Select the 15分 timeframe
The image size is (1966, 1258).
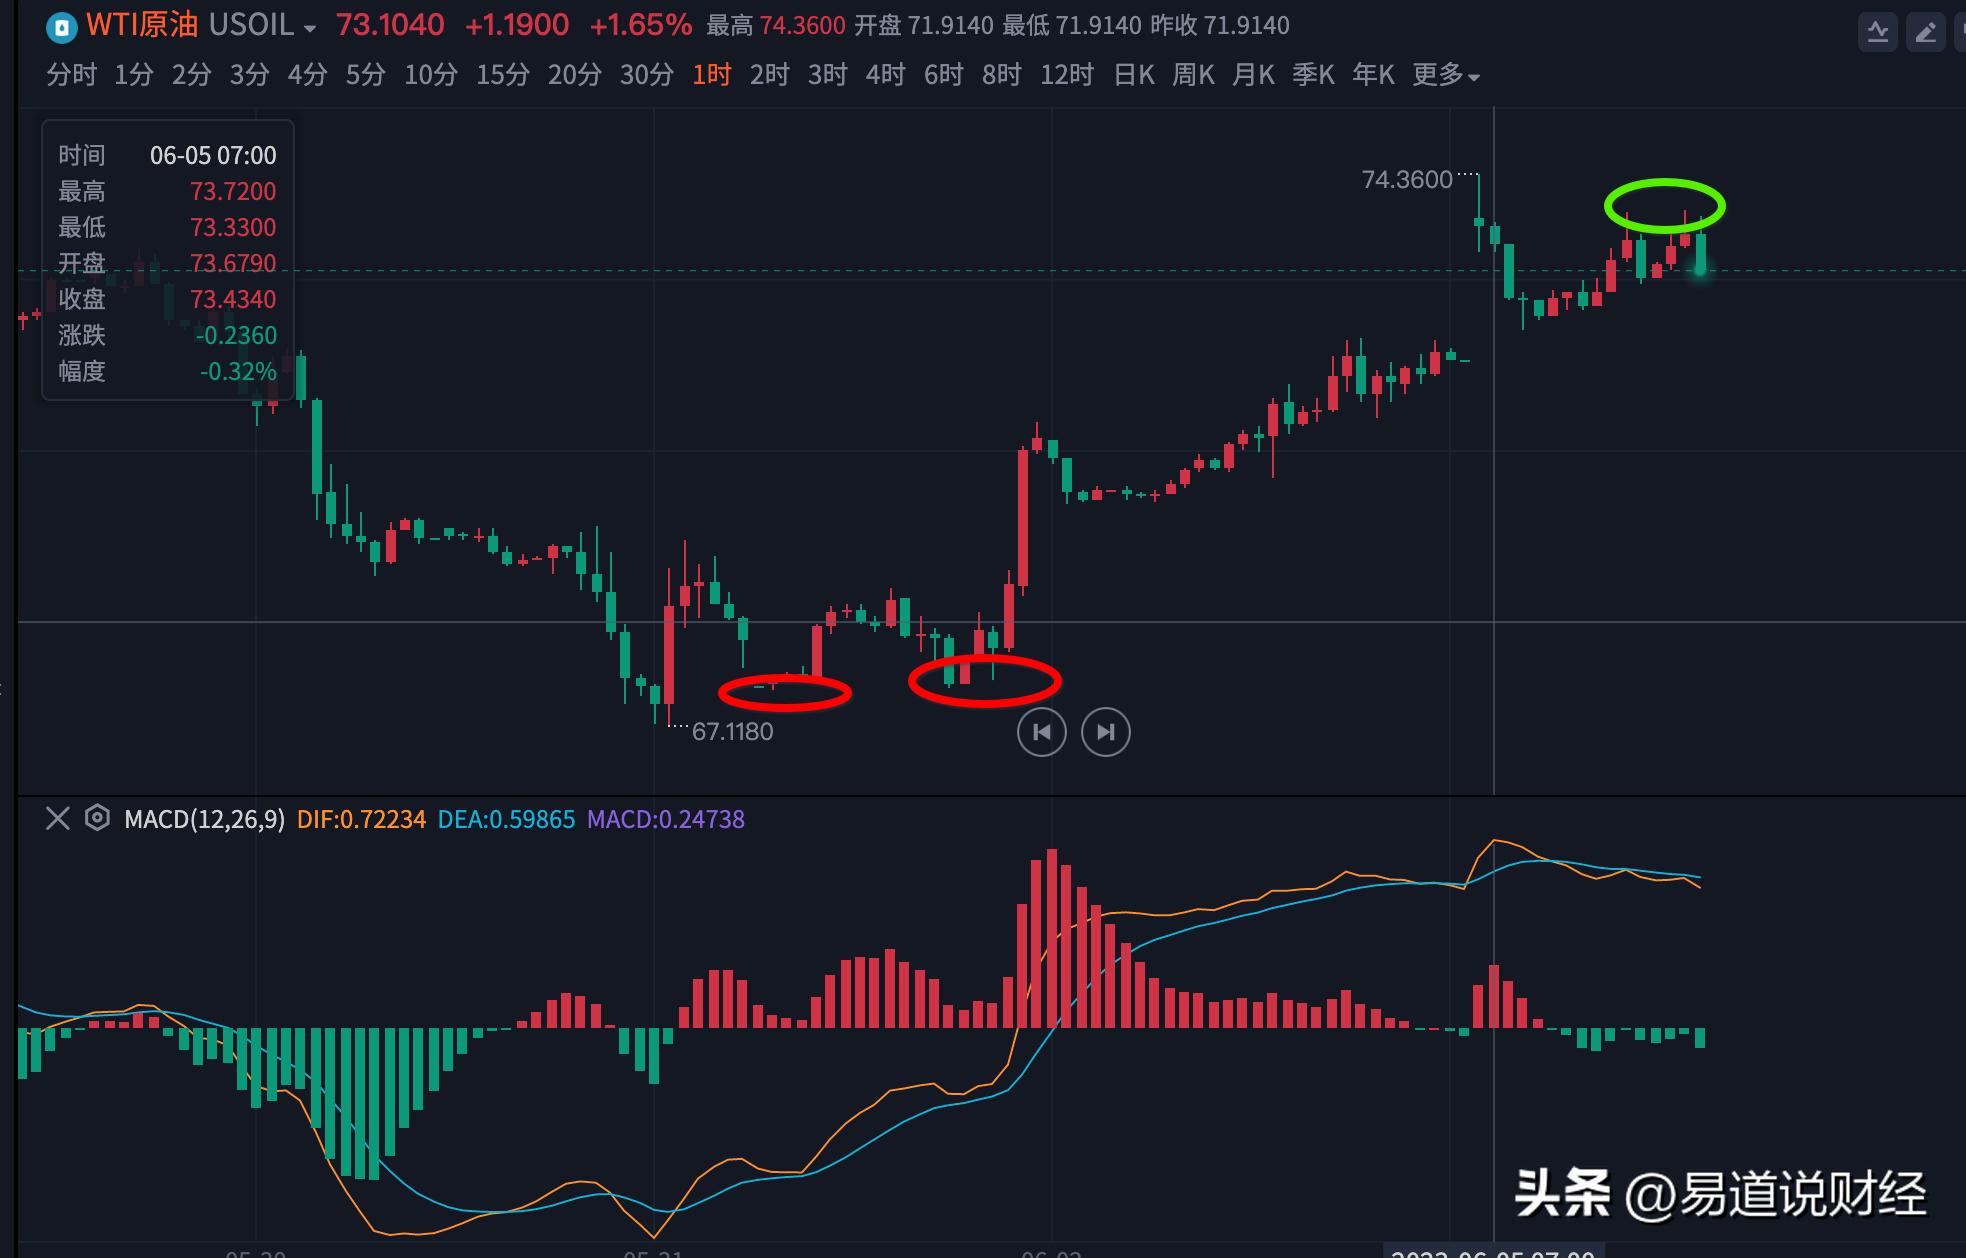502,75
